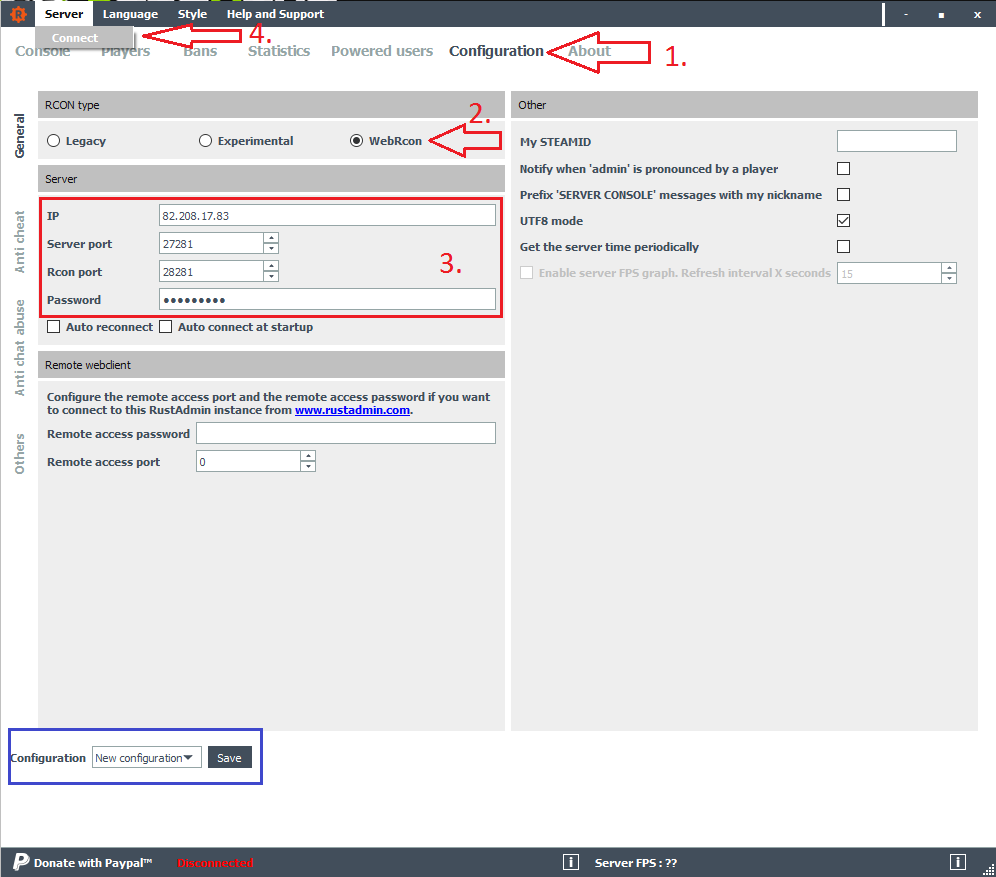Screen dimensions: 996x877
Task: Click the RustAdmin logo icon in title bar
Action: [x=18, y=14]
